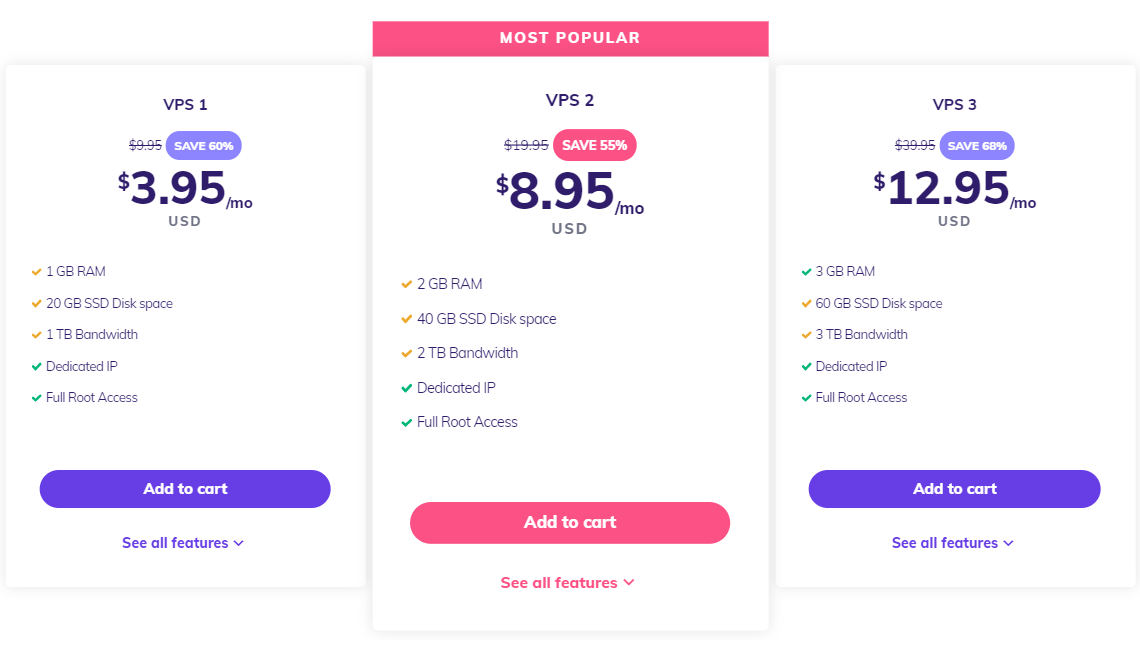Click the green check beside VPS 3 Dedicated IP

pos(806,367)
